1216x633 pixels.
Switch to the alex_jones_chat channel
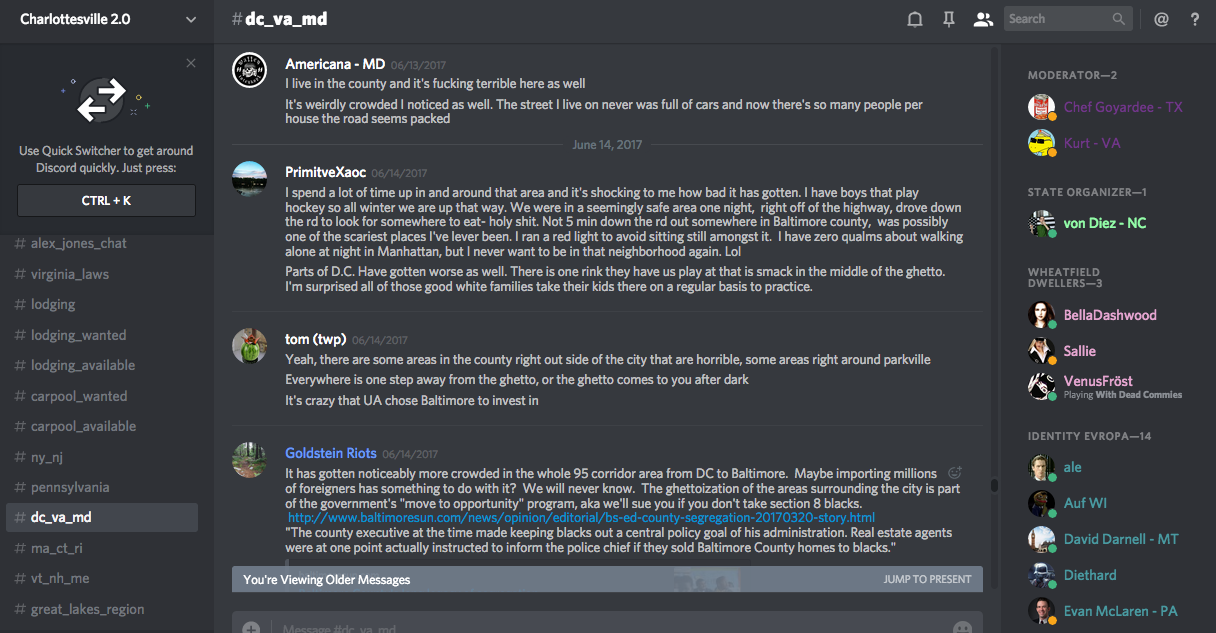tap(78, 243)
